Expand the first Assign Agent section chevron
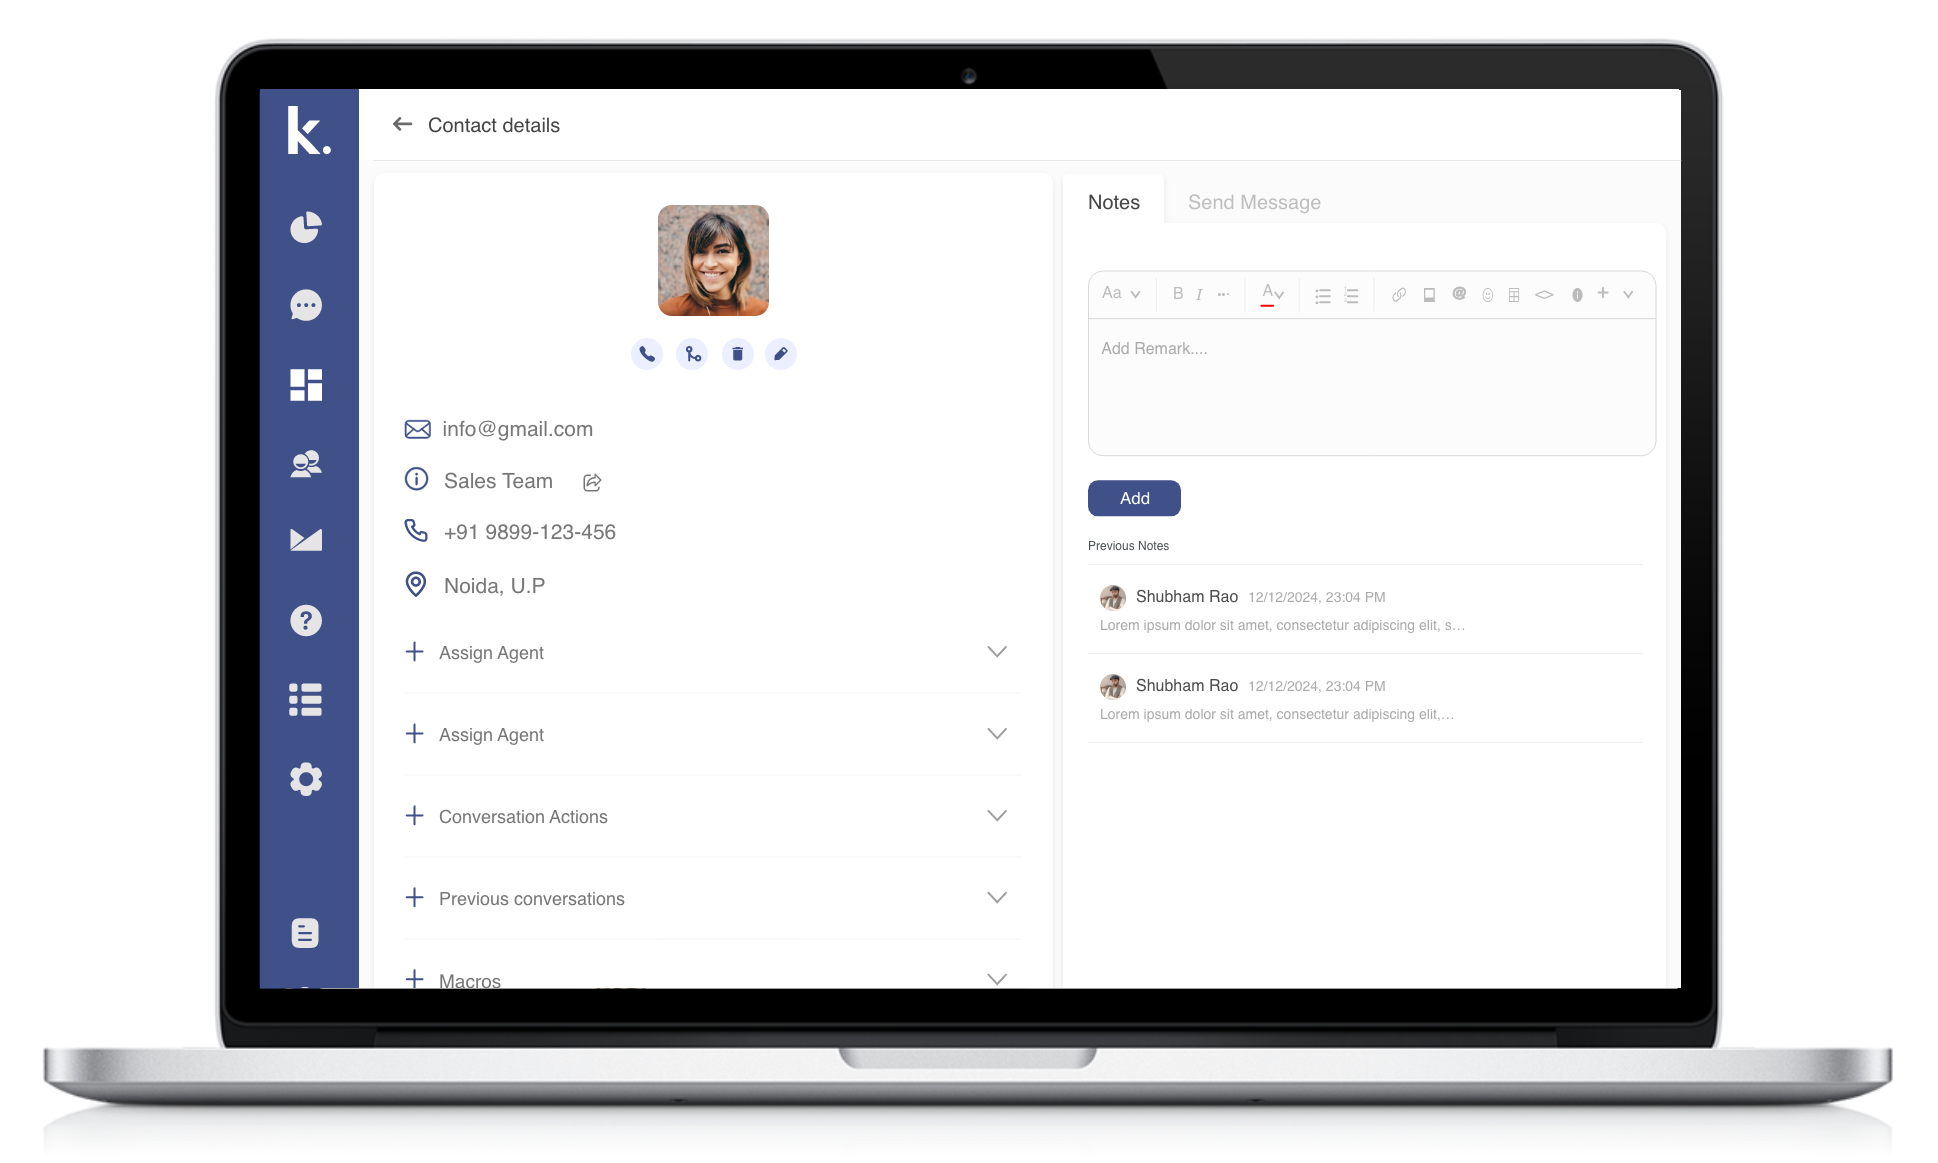Viewport: 1938px width, 1163px height. (x=997, y=652)
